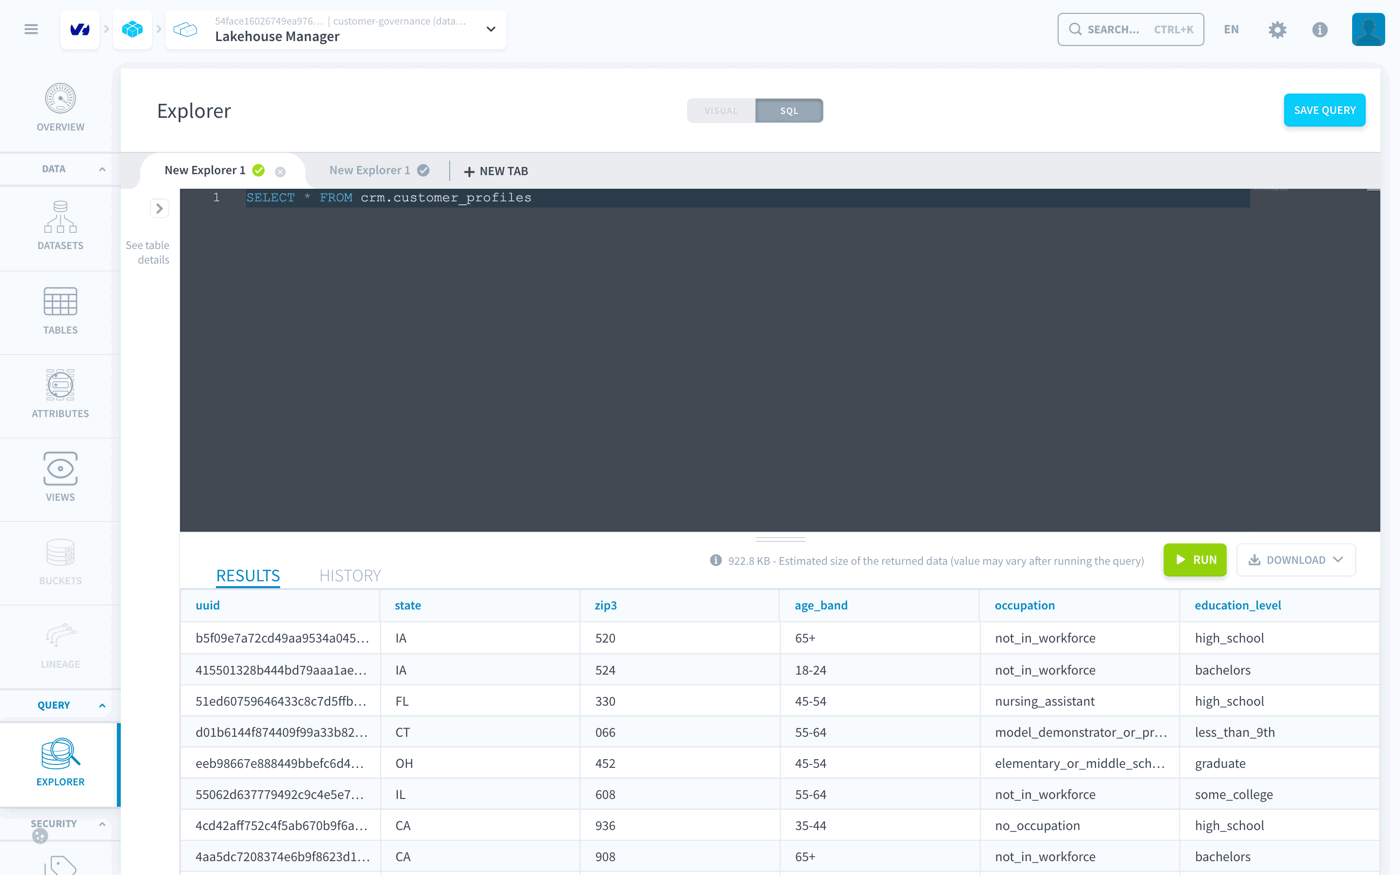Go to Datasets in sidebar
Viewport: 1400px width, 875px height.
pyautogui.click(x=60, y=225)
